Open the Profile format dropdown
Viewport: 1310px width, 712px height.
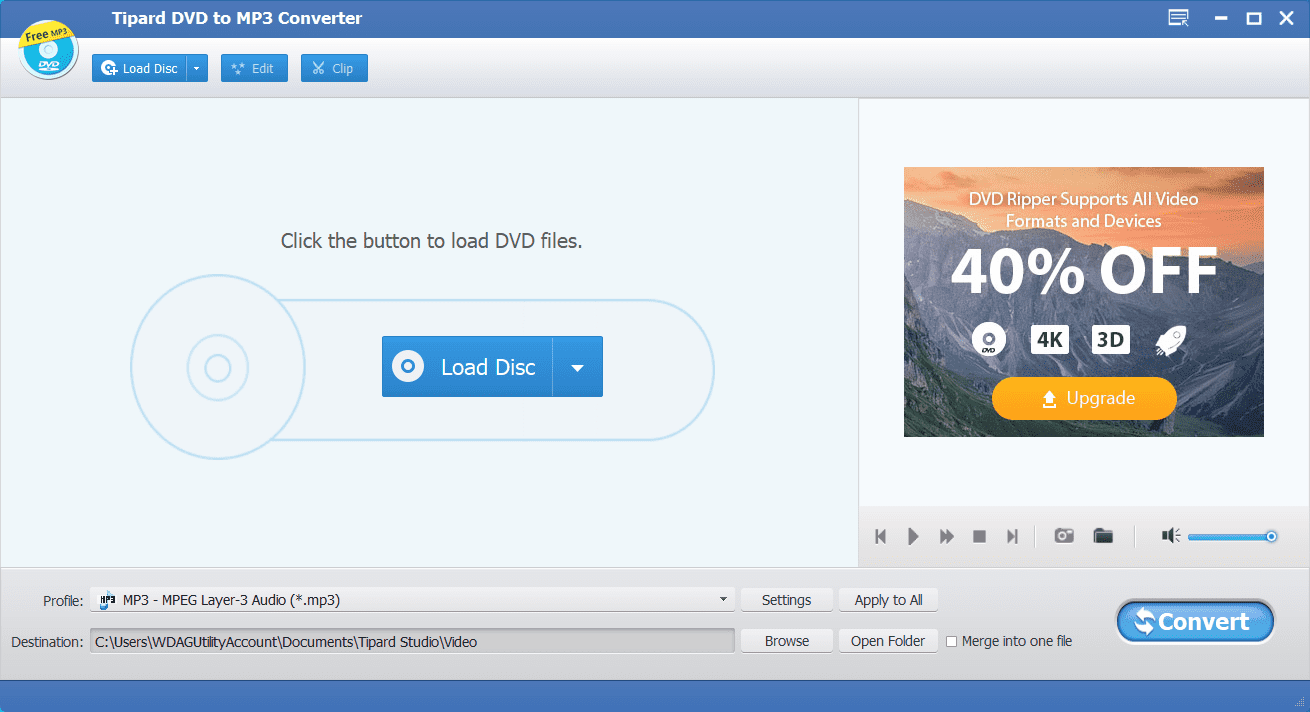(412, 600)
